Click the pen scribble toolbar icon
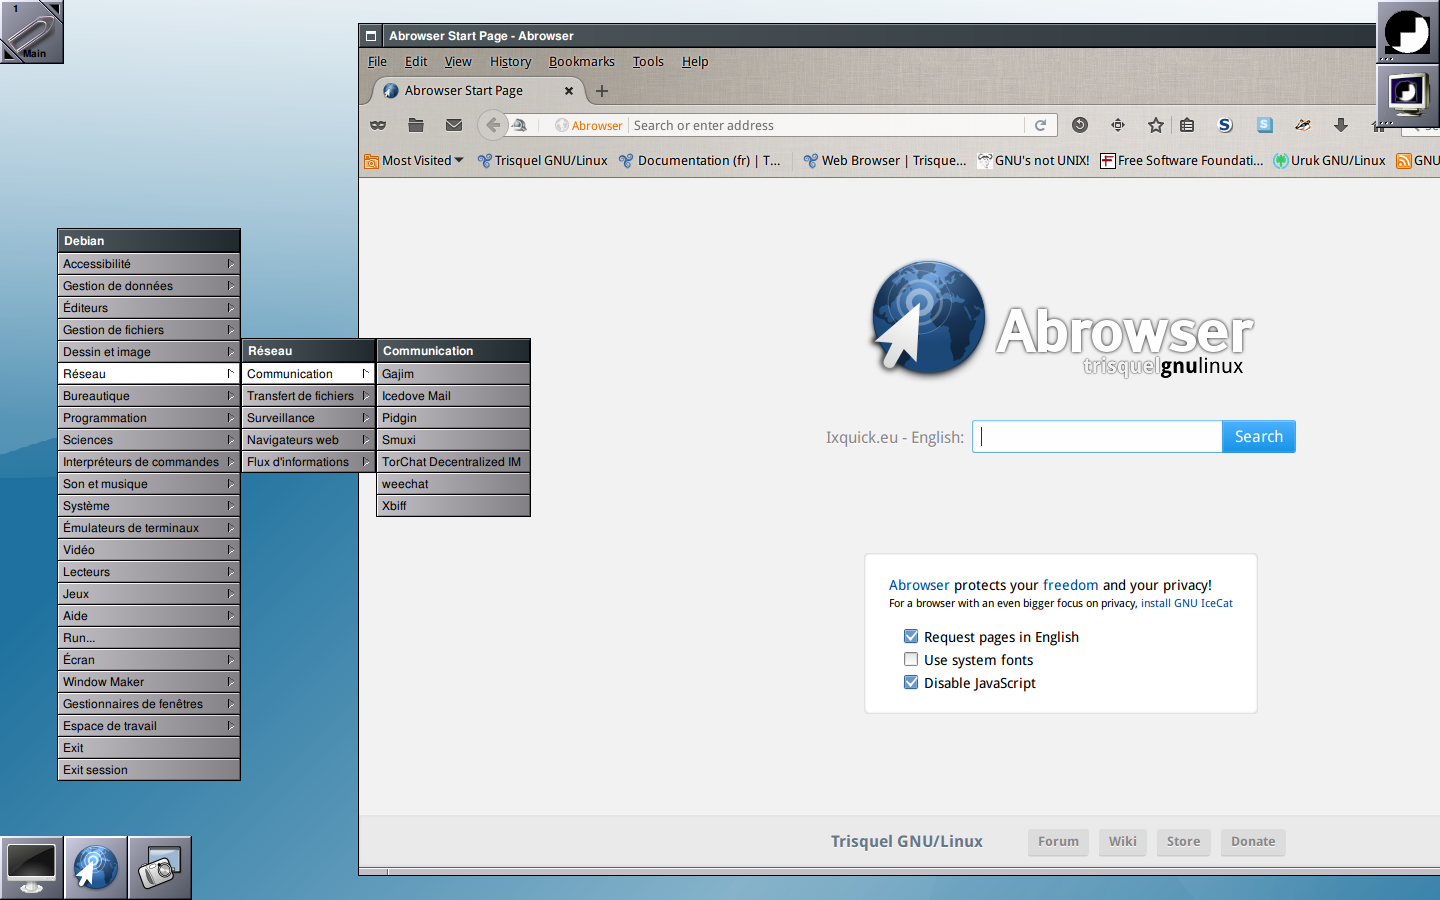This screenshot has width=1440, height=900. [x=1303, y=125]
